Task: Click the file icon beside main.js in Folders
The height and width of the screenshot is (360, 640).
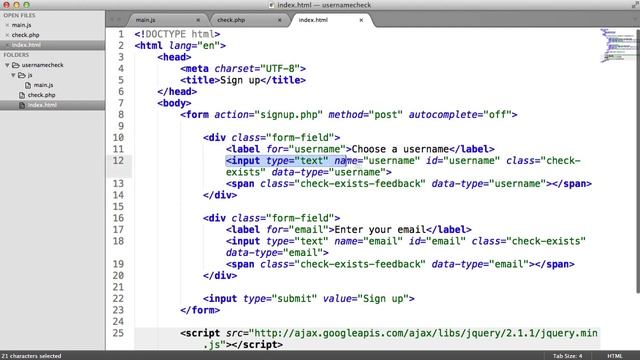Action: click(x=28, y=85)
